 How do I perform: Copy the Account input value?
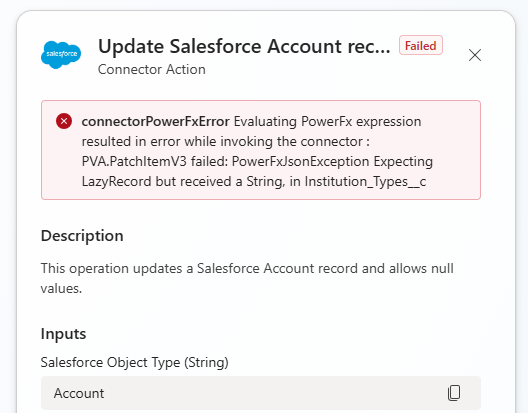454,393
